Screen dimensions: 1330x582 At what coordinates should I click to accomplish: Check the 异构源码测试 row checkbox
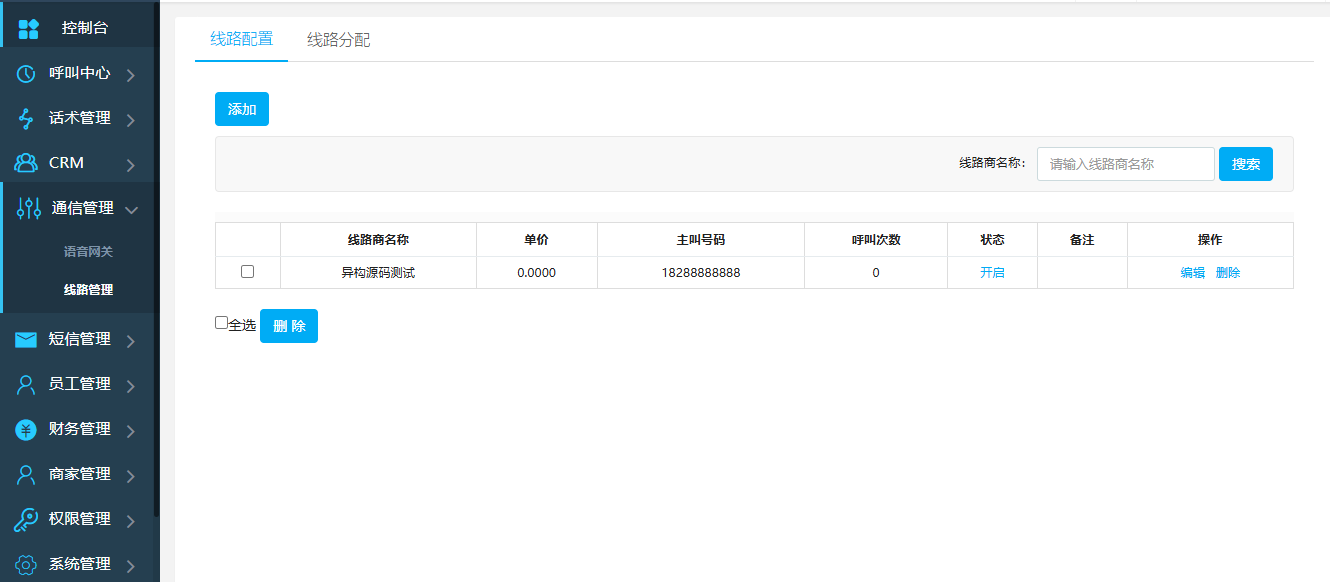[248, 272]
